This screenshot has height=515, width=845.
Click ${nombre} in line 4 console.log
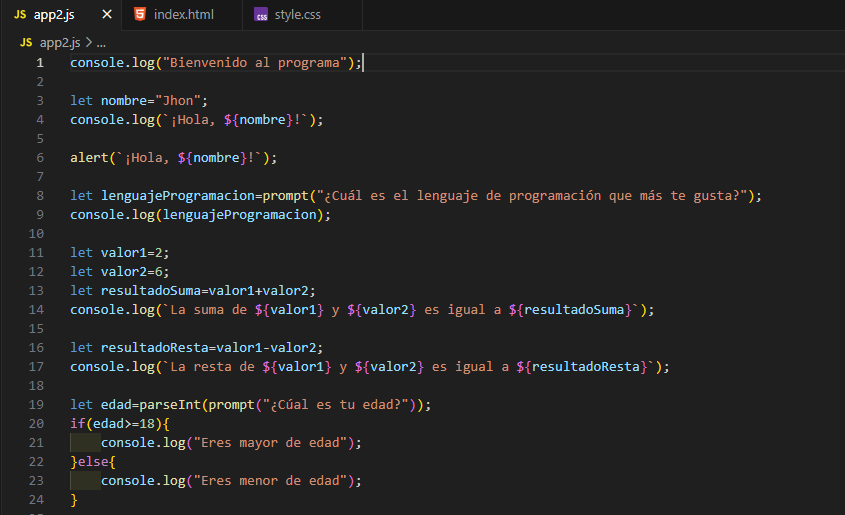tap(259, 120)
